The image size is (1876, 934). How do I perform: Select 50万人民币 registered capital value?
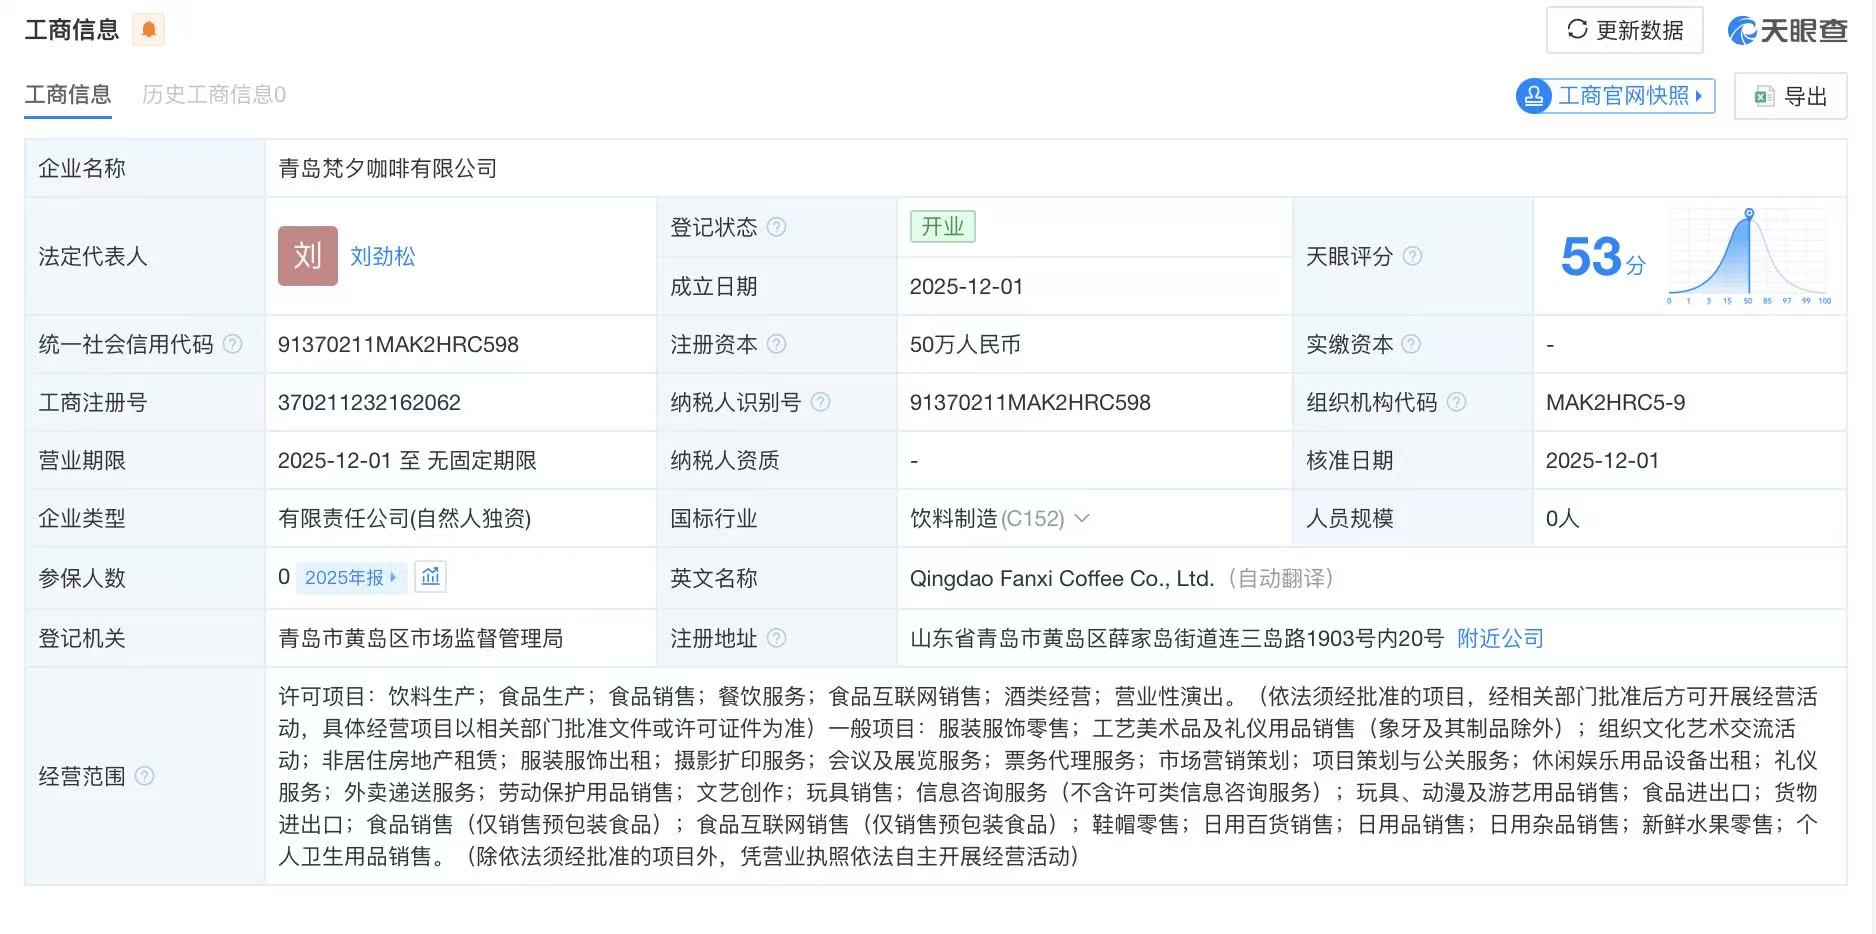tap(965, 344)
